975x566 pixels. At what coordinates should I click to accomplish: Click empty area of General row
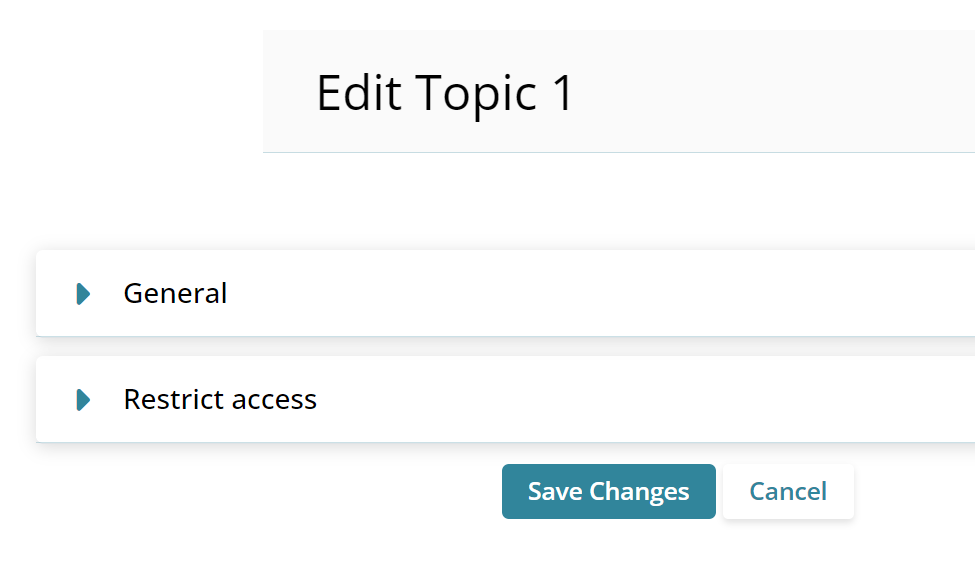(x=600, y=294)
